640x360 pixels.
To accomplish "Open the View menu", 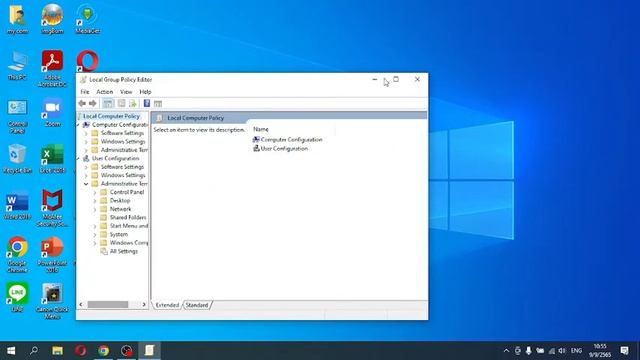I will 126,92.
